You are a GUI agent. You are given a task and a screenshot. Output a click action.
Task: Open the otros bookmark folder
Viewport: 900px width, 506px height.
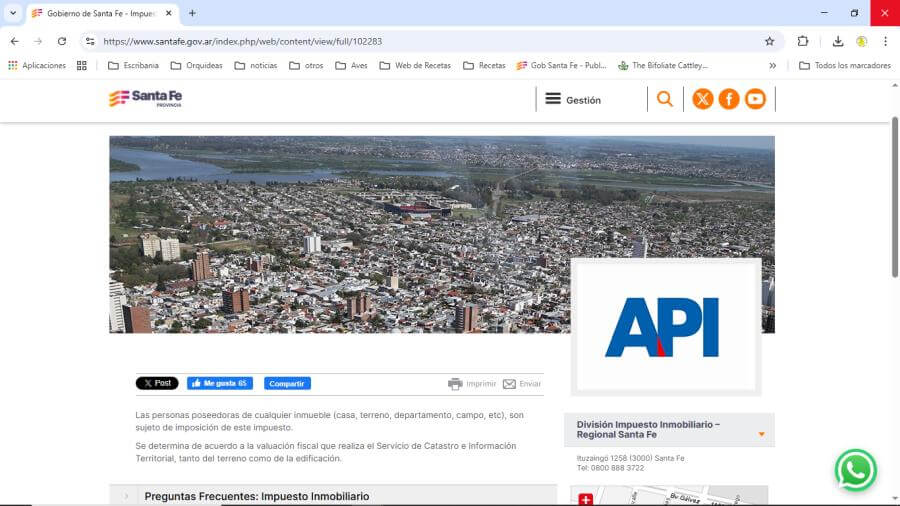coord(306,65)
